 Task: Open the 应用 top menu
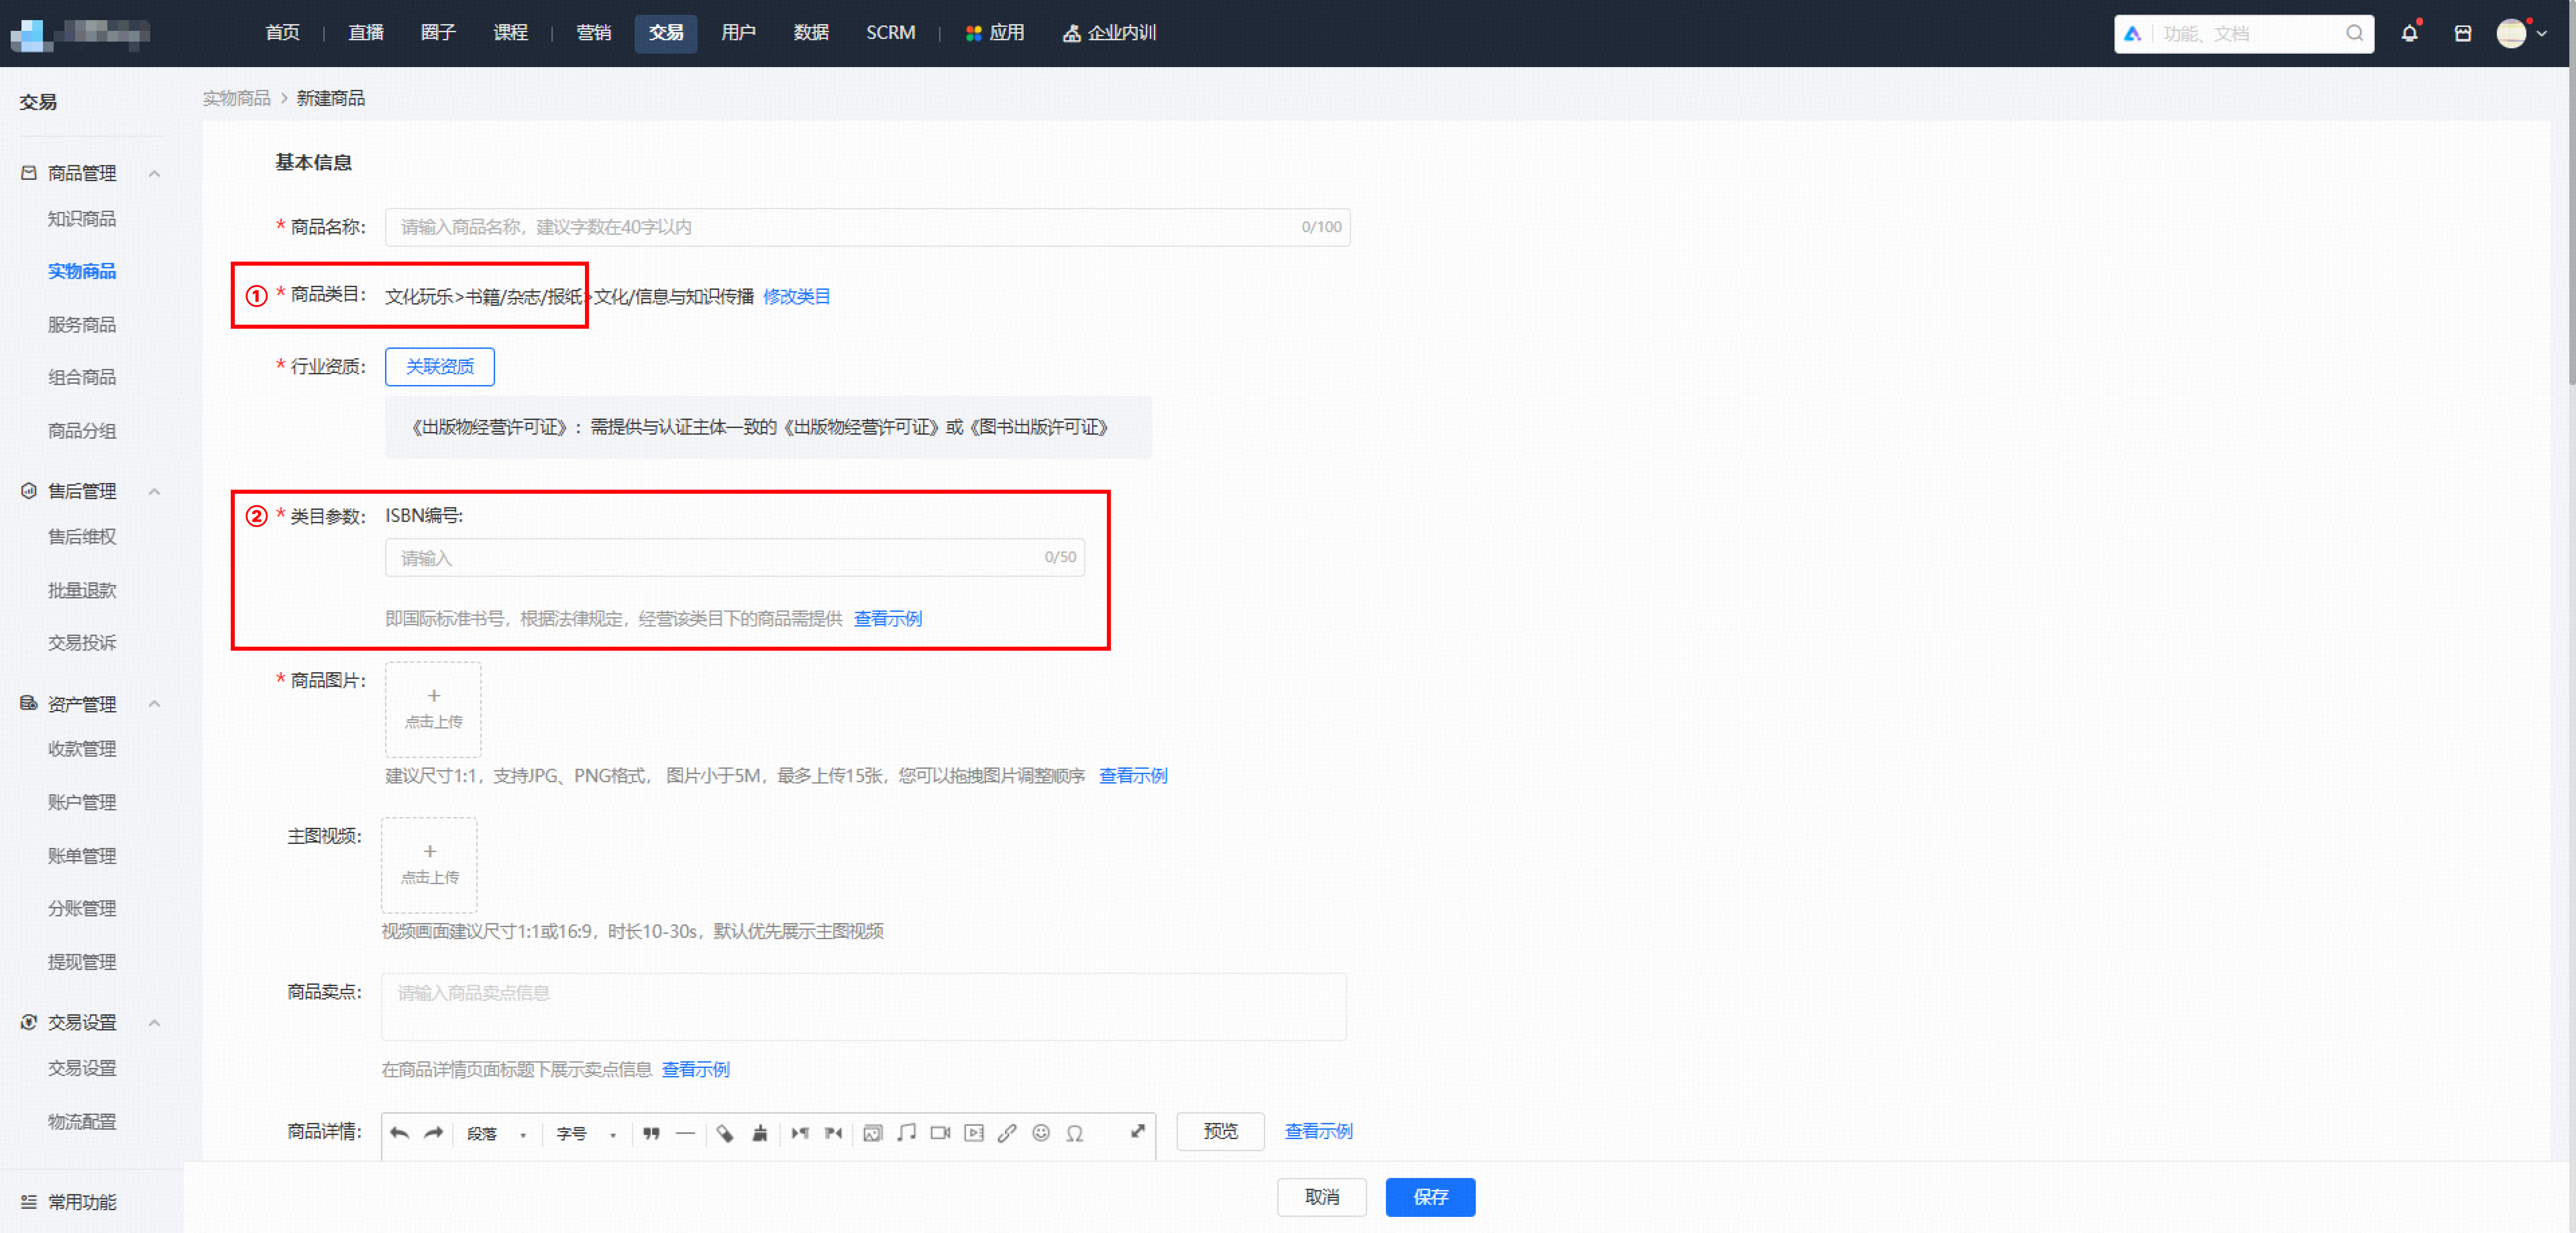995,33
